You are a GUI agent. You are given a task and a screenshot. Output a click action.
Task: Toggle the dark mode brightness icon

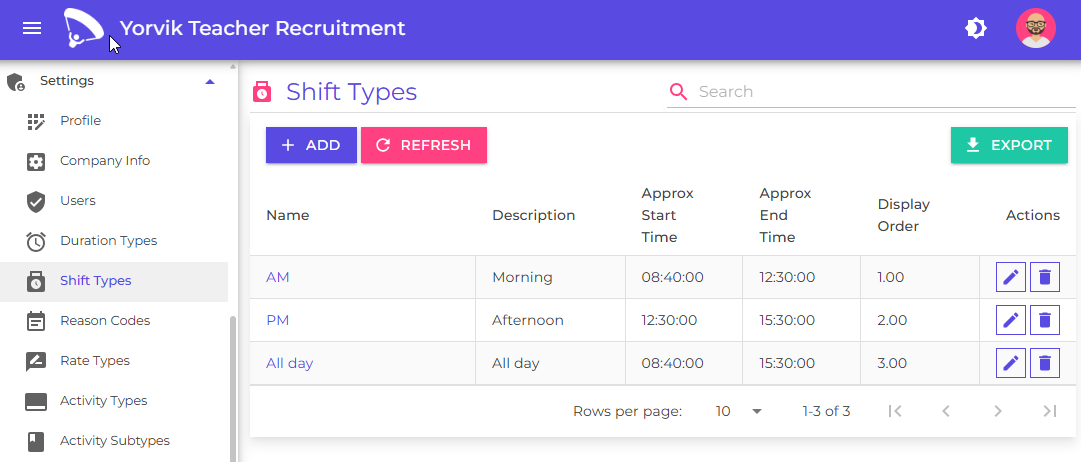point(976,28)
